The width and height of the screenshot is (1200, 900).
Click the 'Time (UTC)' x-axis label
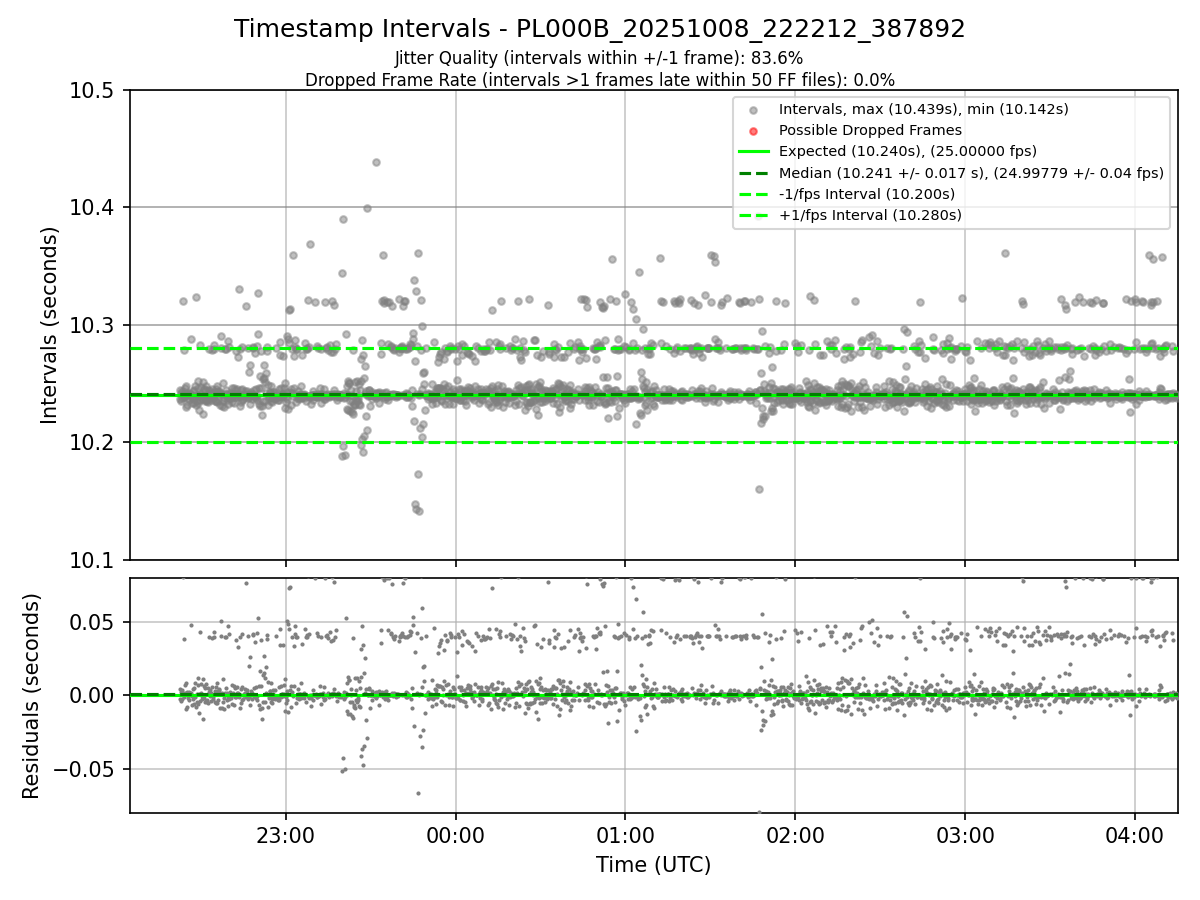[x=653, y=865]
